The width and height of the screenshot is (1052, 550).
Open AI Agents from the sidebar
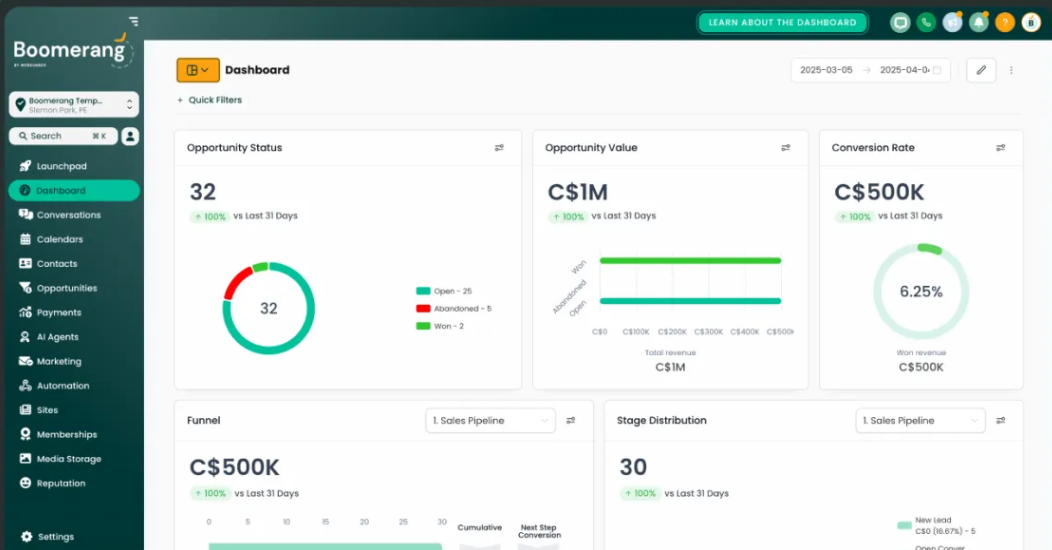point(57,337)
